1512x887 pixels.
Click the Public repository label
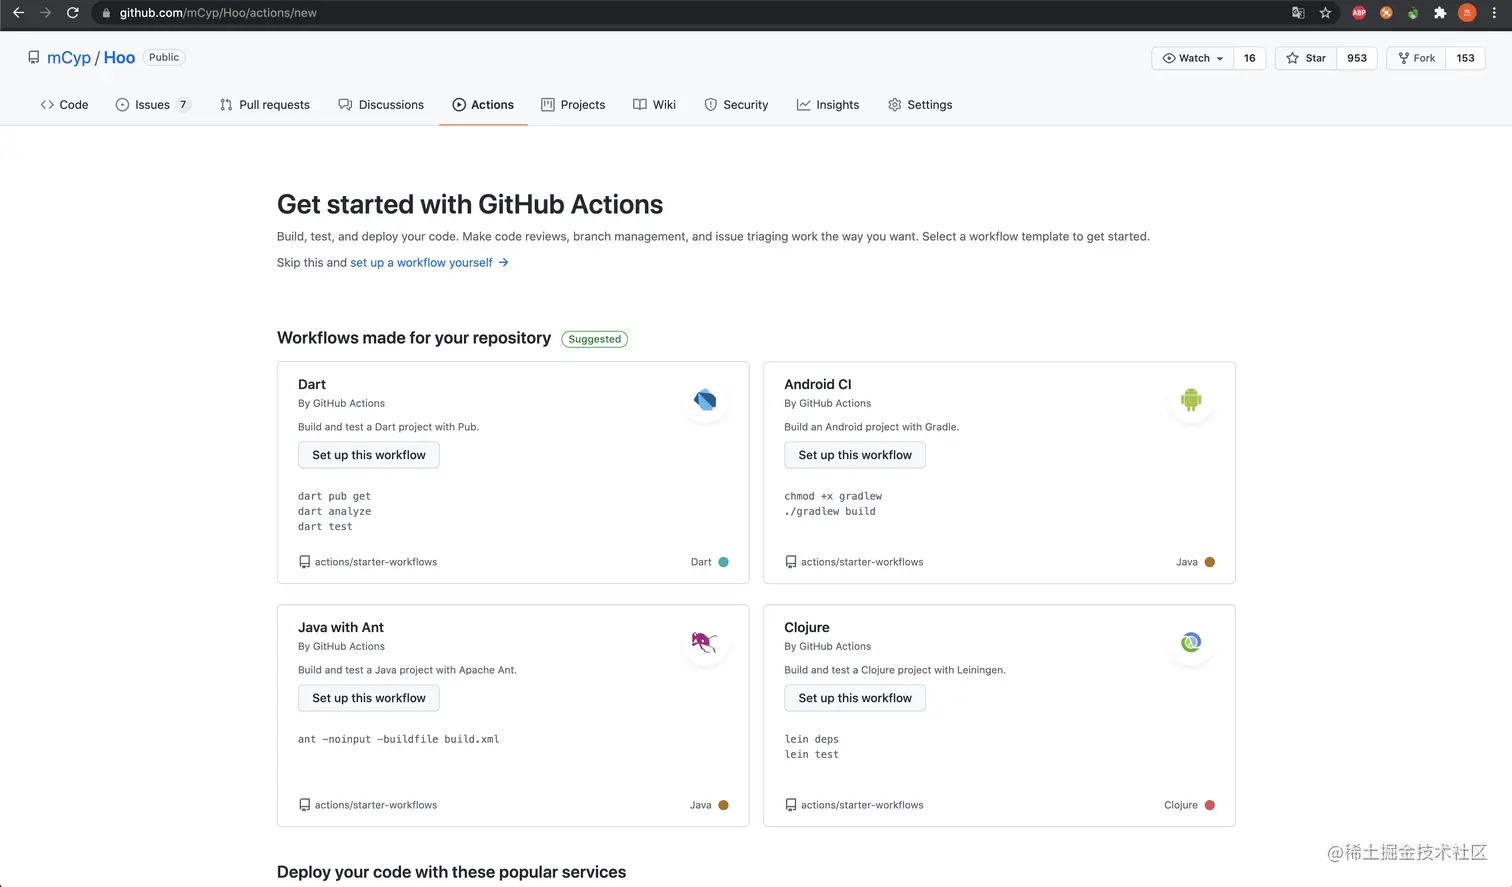coord(164,57)
